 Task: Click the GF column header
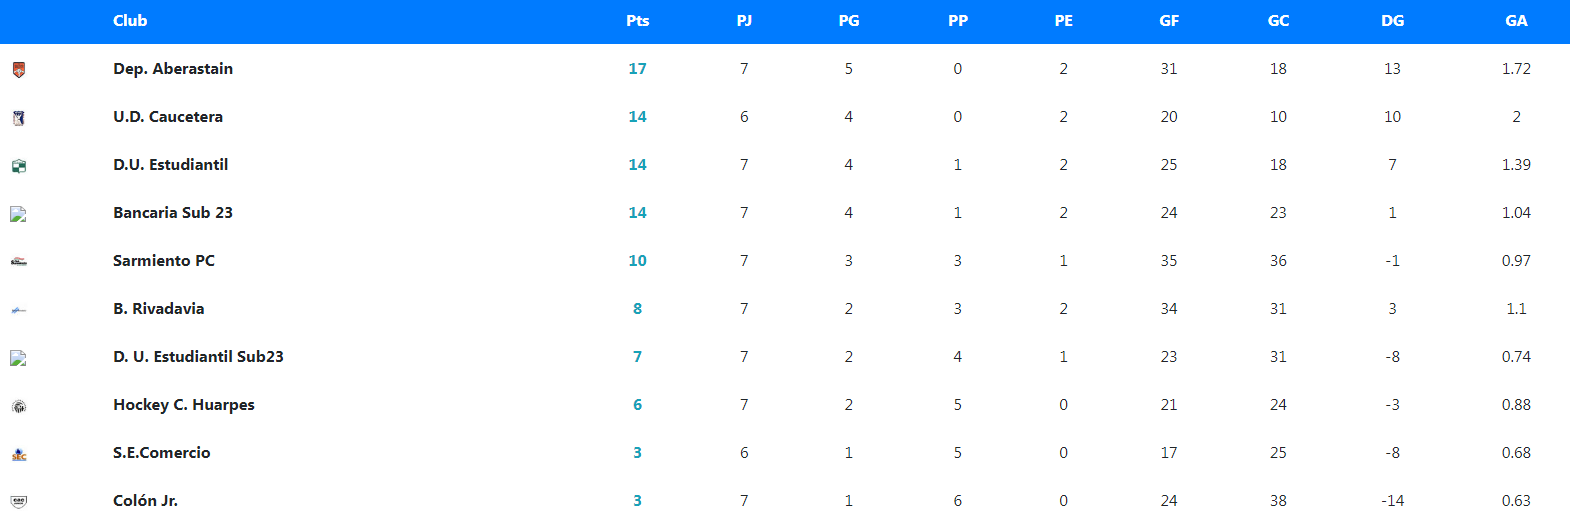click(x=1168, y=21)
